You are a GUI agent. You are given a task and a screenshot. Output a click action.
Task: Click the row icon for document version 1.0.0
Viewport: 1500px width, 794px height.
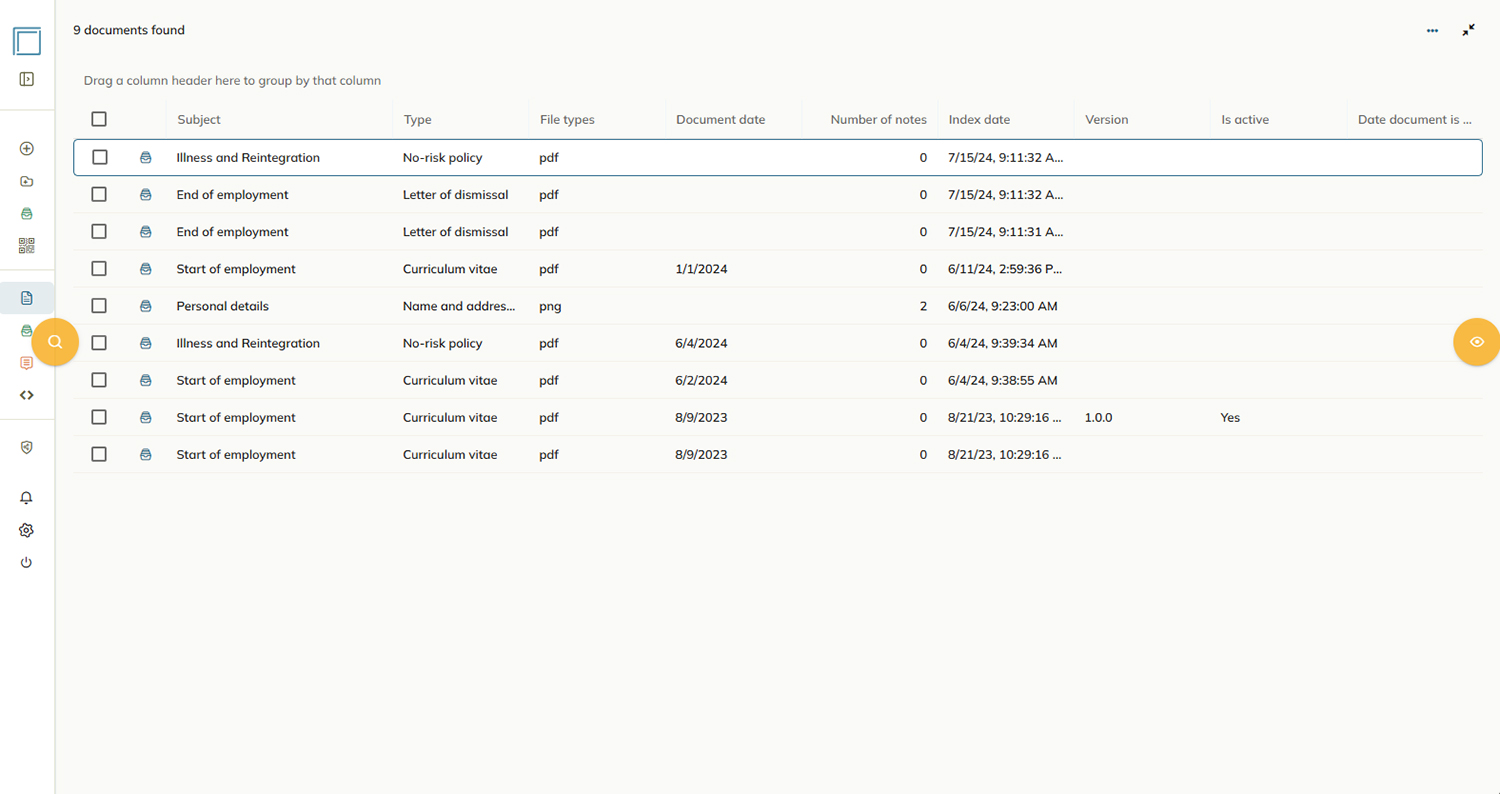(146, 417)
